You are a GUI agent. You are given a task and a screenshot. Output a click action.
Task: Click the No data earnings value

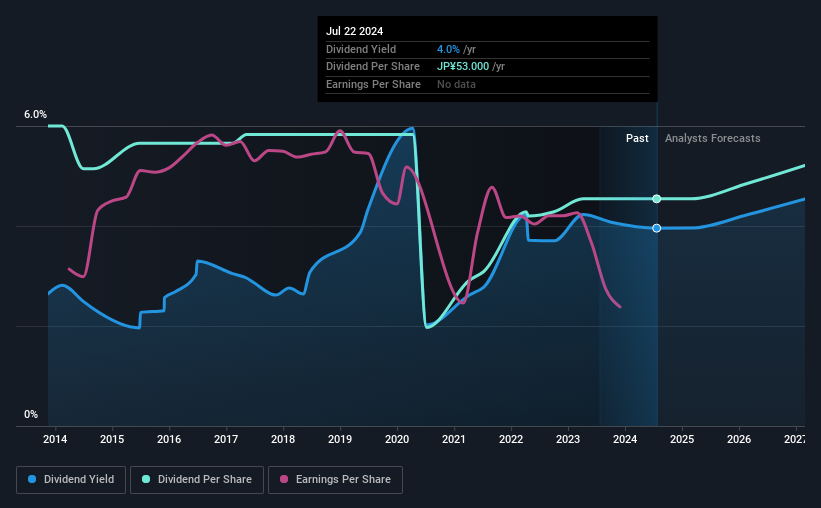[456, 84]
